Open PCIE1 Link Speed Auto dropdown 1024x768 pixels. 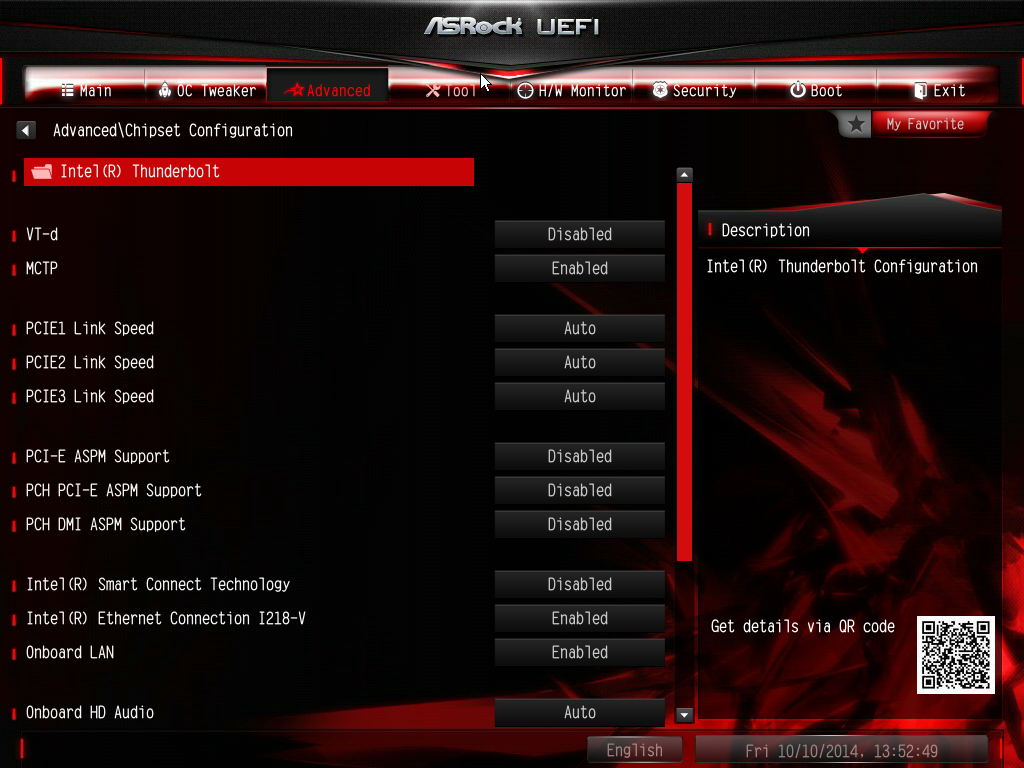pos(579,328)
